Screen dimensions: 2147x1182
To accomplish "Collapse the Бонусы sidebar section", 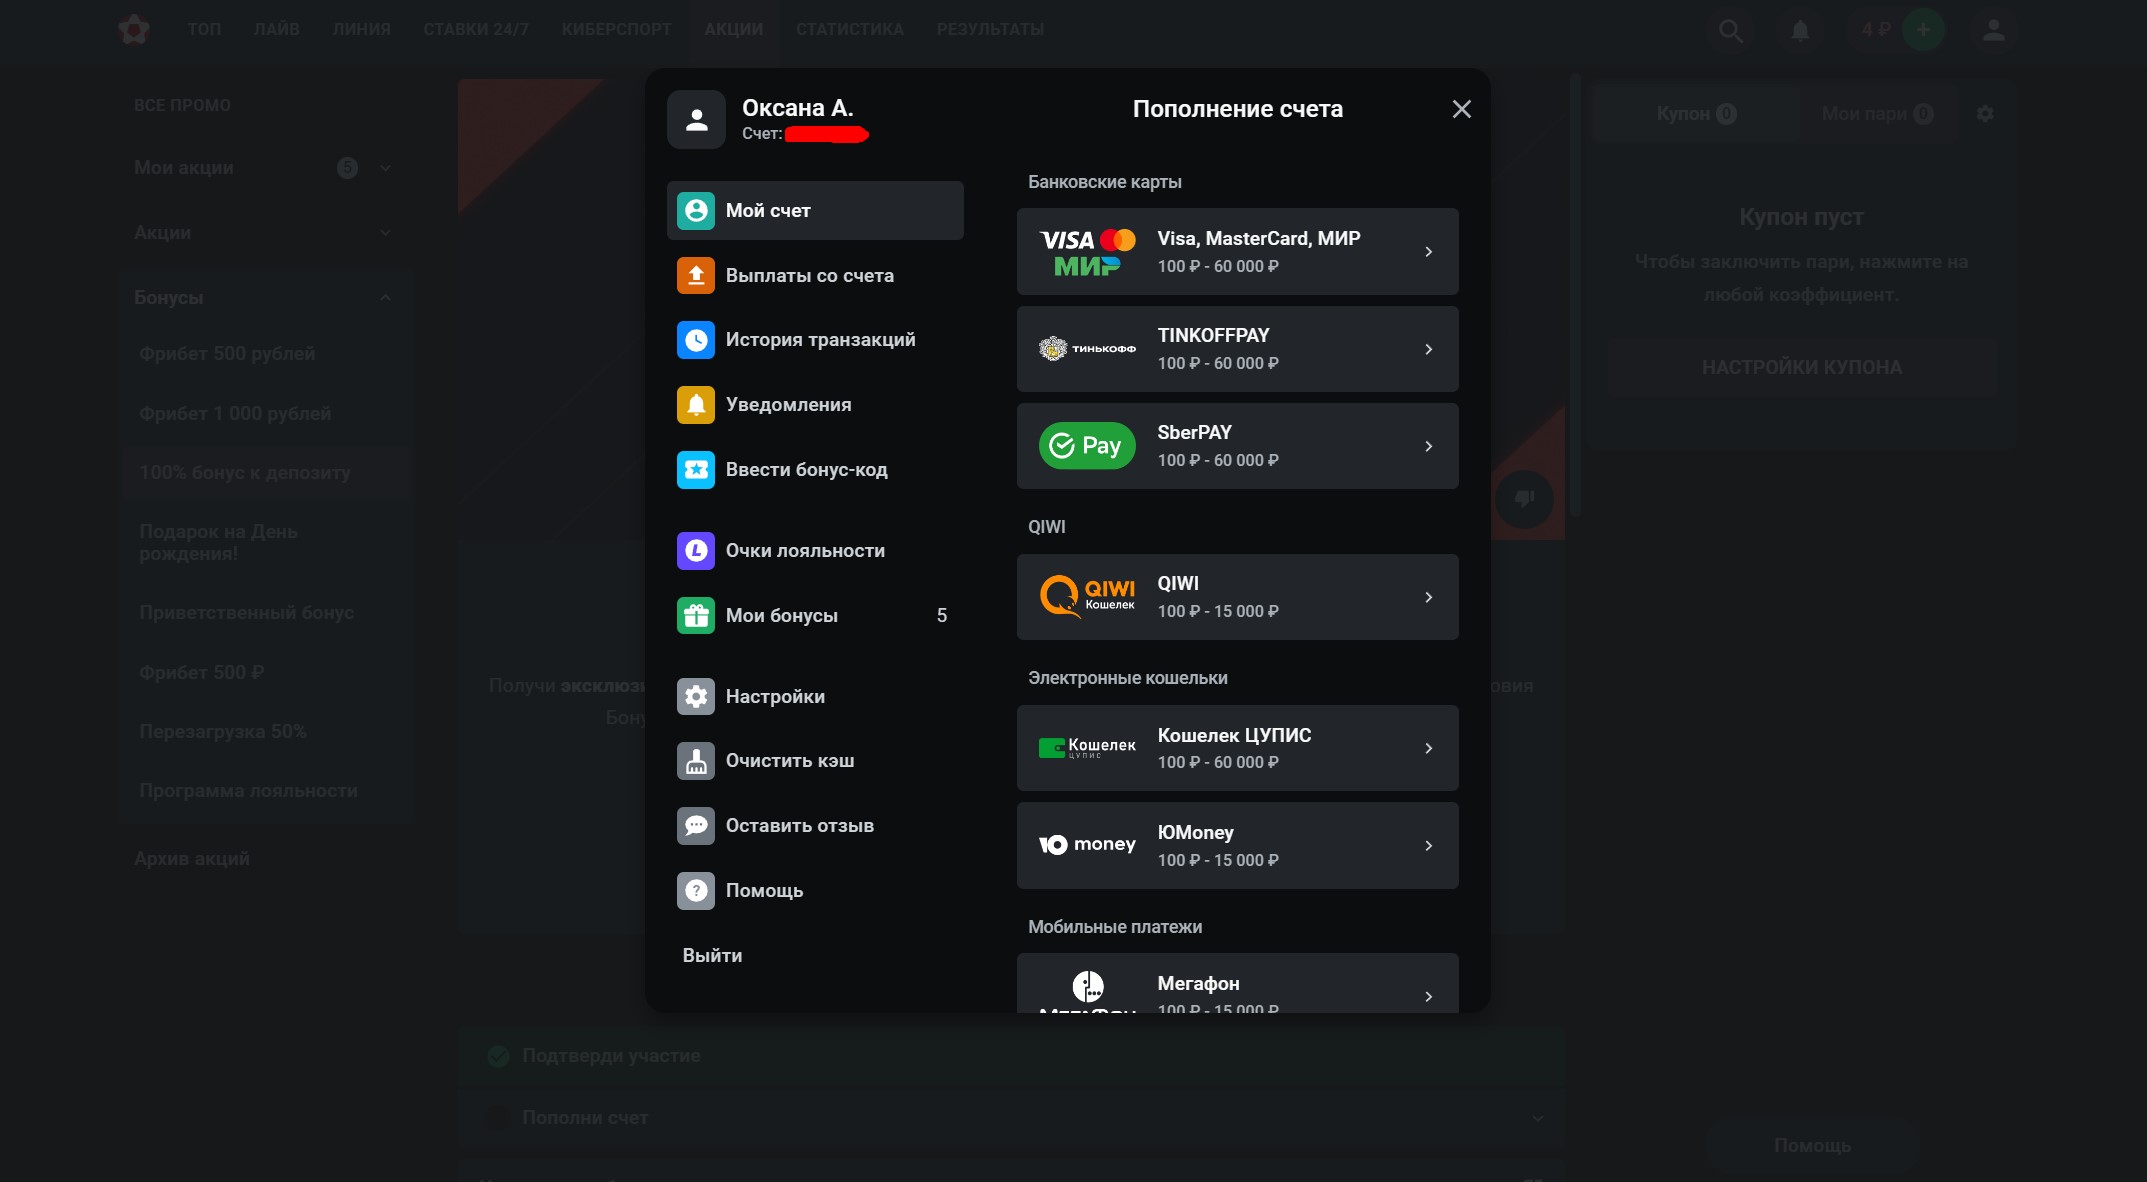I will click(385, 298).
